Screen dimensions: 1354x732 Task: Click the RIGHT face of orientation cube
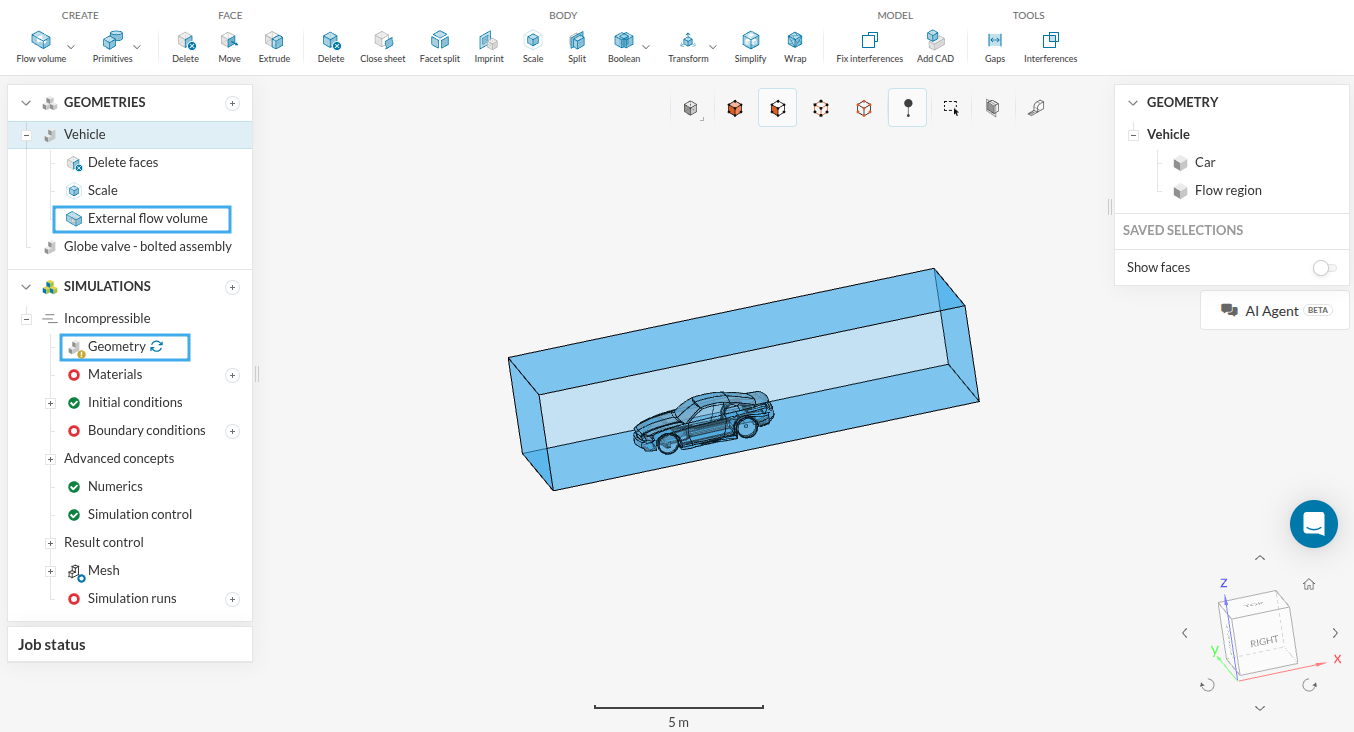click(x=1264, y=640)
